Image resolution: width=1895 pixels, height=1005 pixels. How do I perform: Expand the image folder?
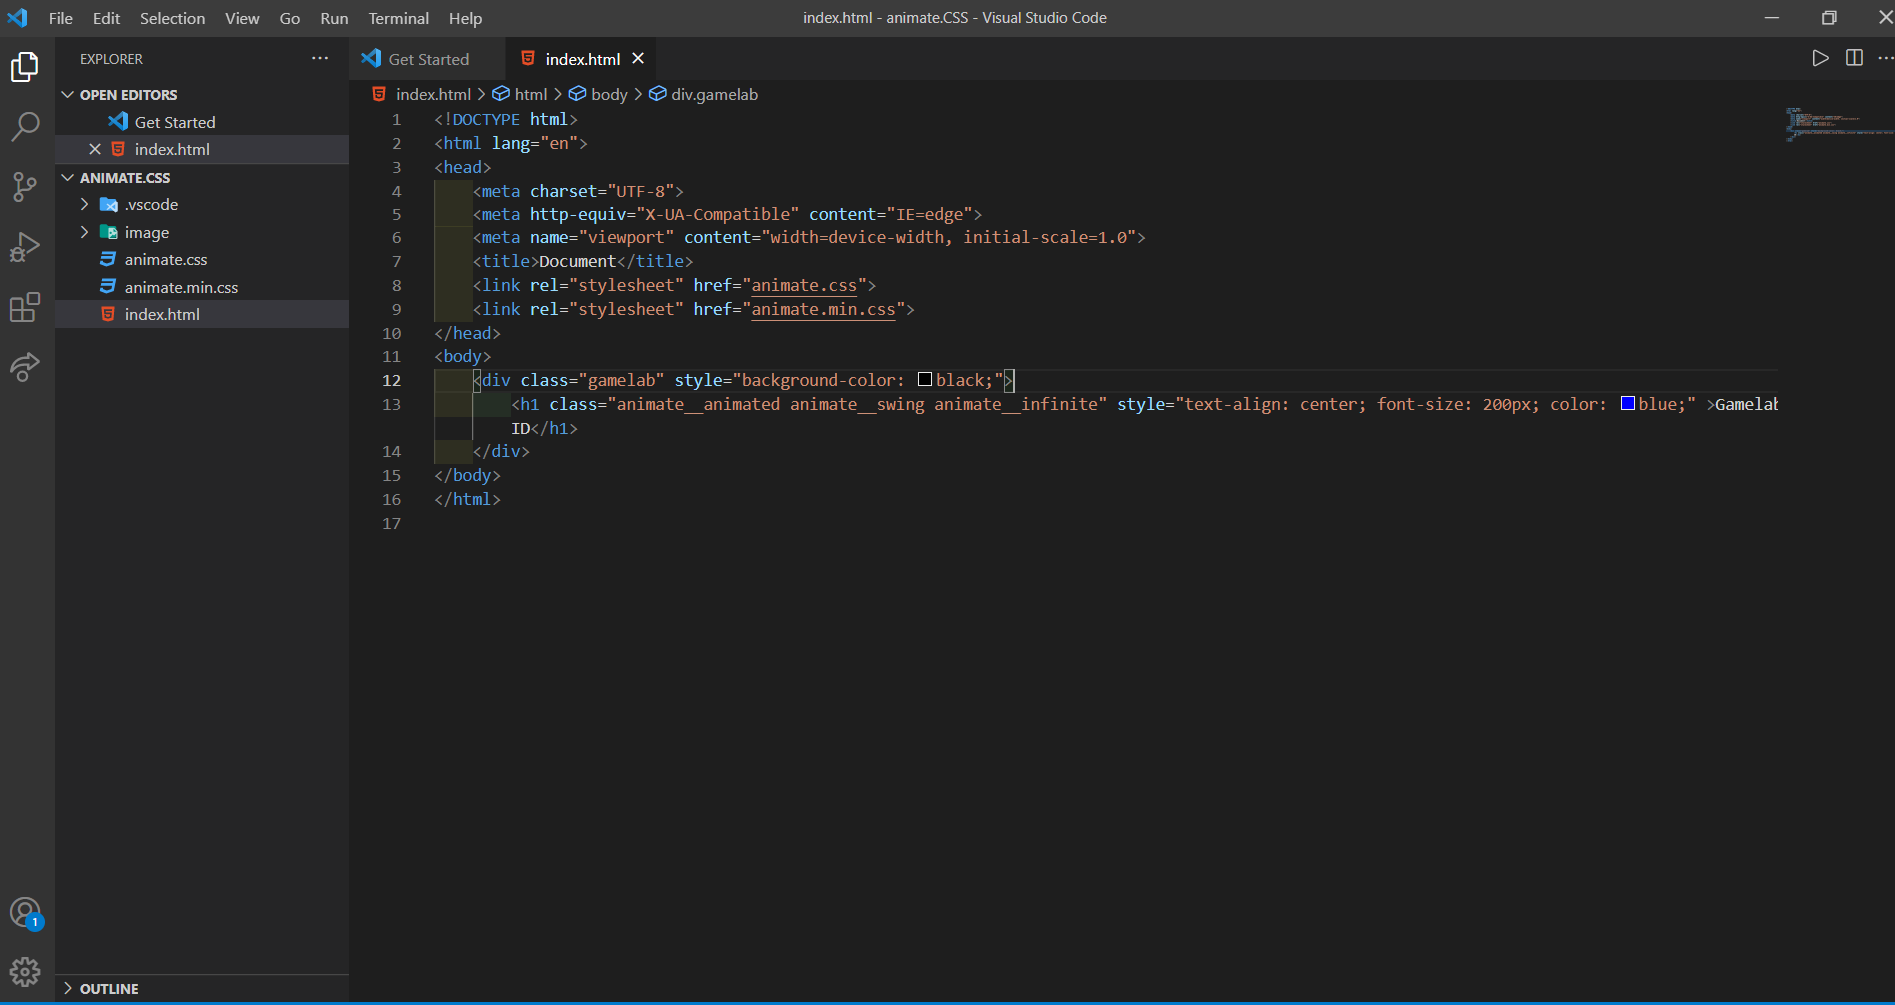click(85, 232)
